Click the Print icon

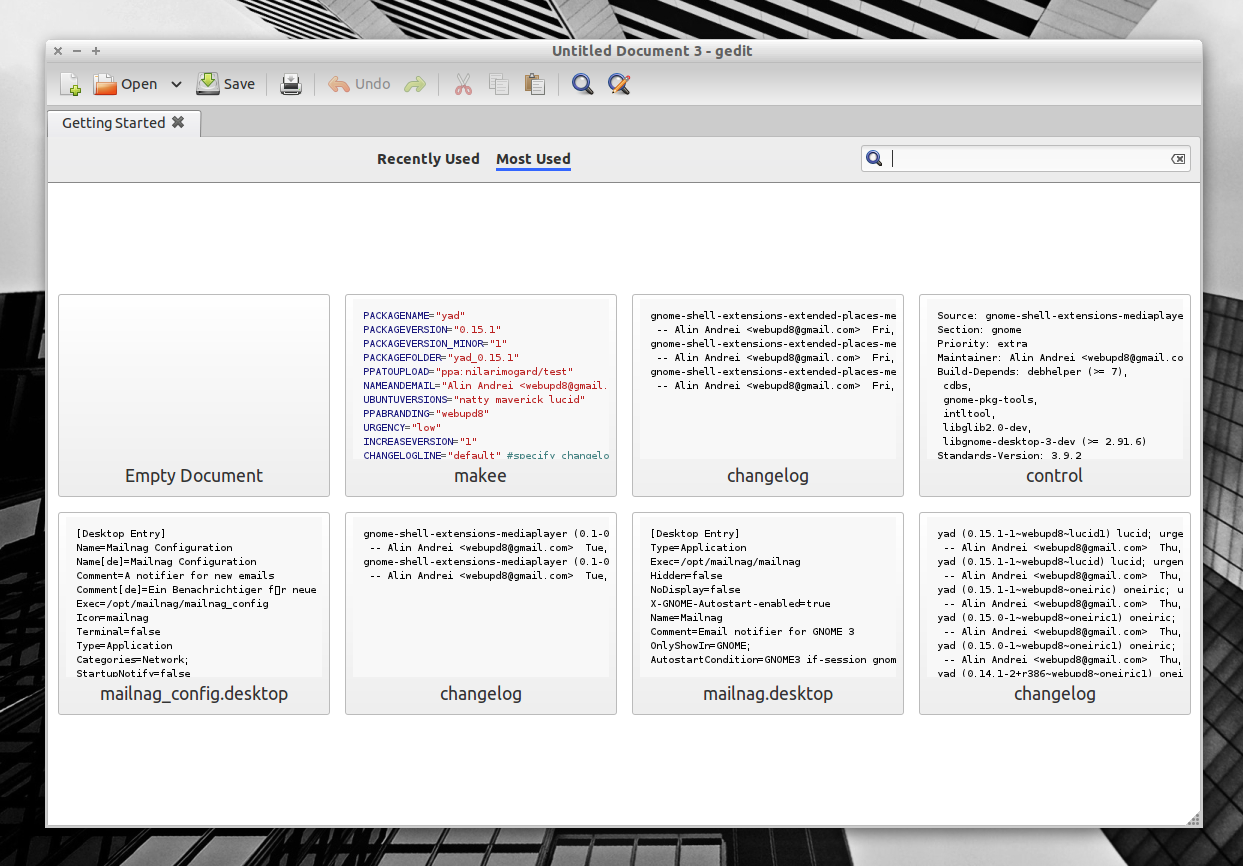coord(291,84)
